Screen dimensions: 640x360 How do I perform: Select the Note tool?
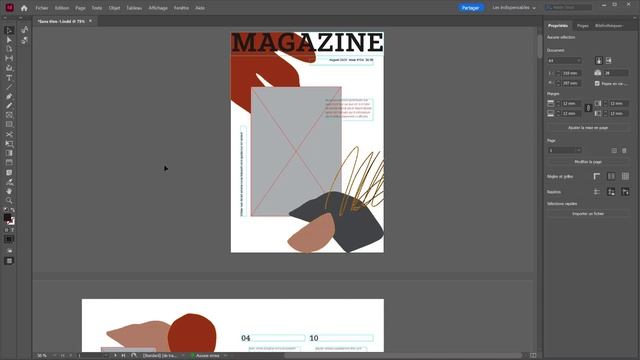pyautogui.click(x=9, y=172)
